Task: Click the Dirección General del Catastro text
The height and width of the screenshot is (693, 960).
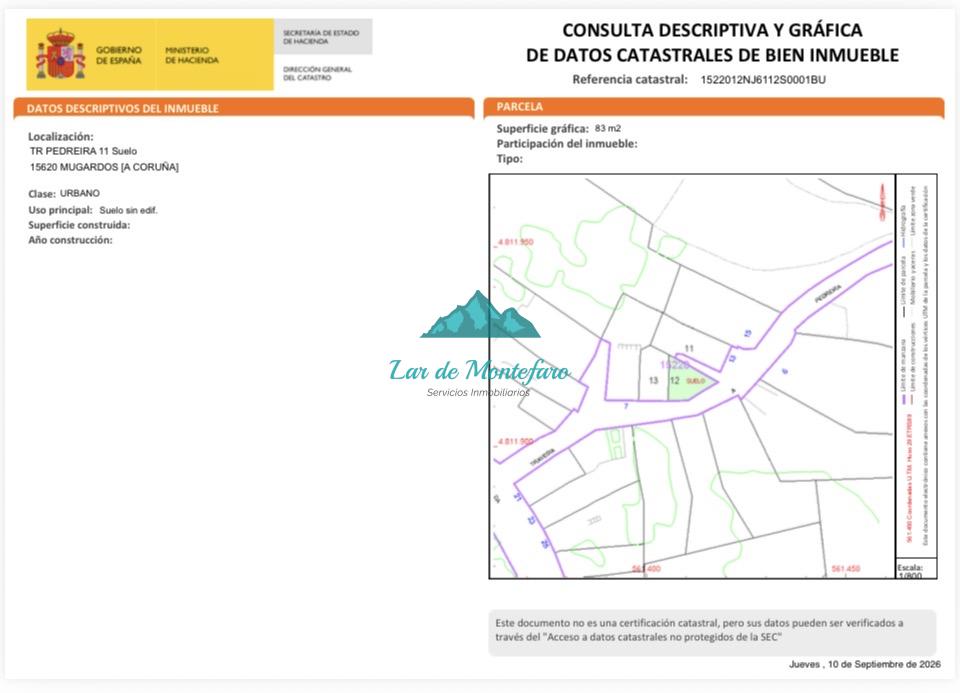Action: click(317, 73)
